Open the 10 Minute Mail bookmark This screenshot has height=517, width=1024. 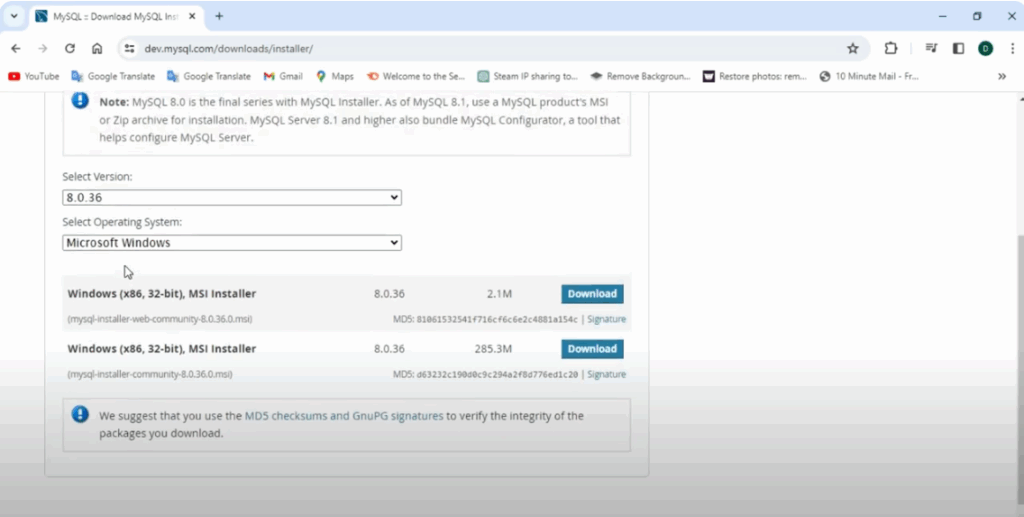pyautogui.click(x=869, y=76)
